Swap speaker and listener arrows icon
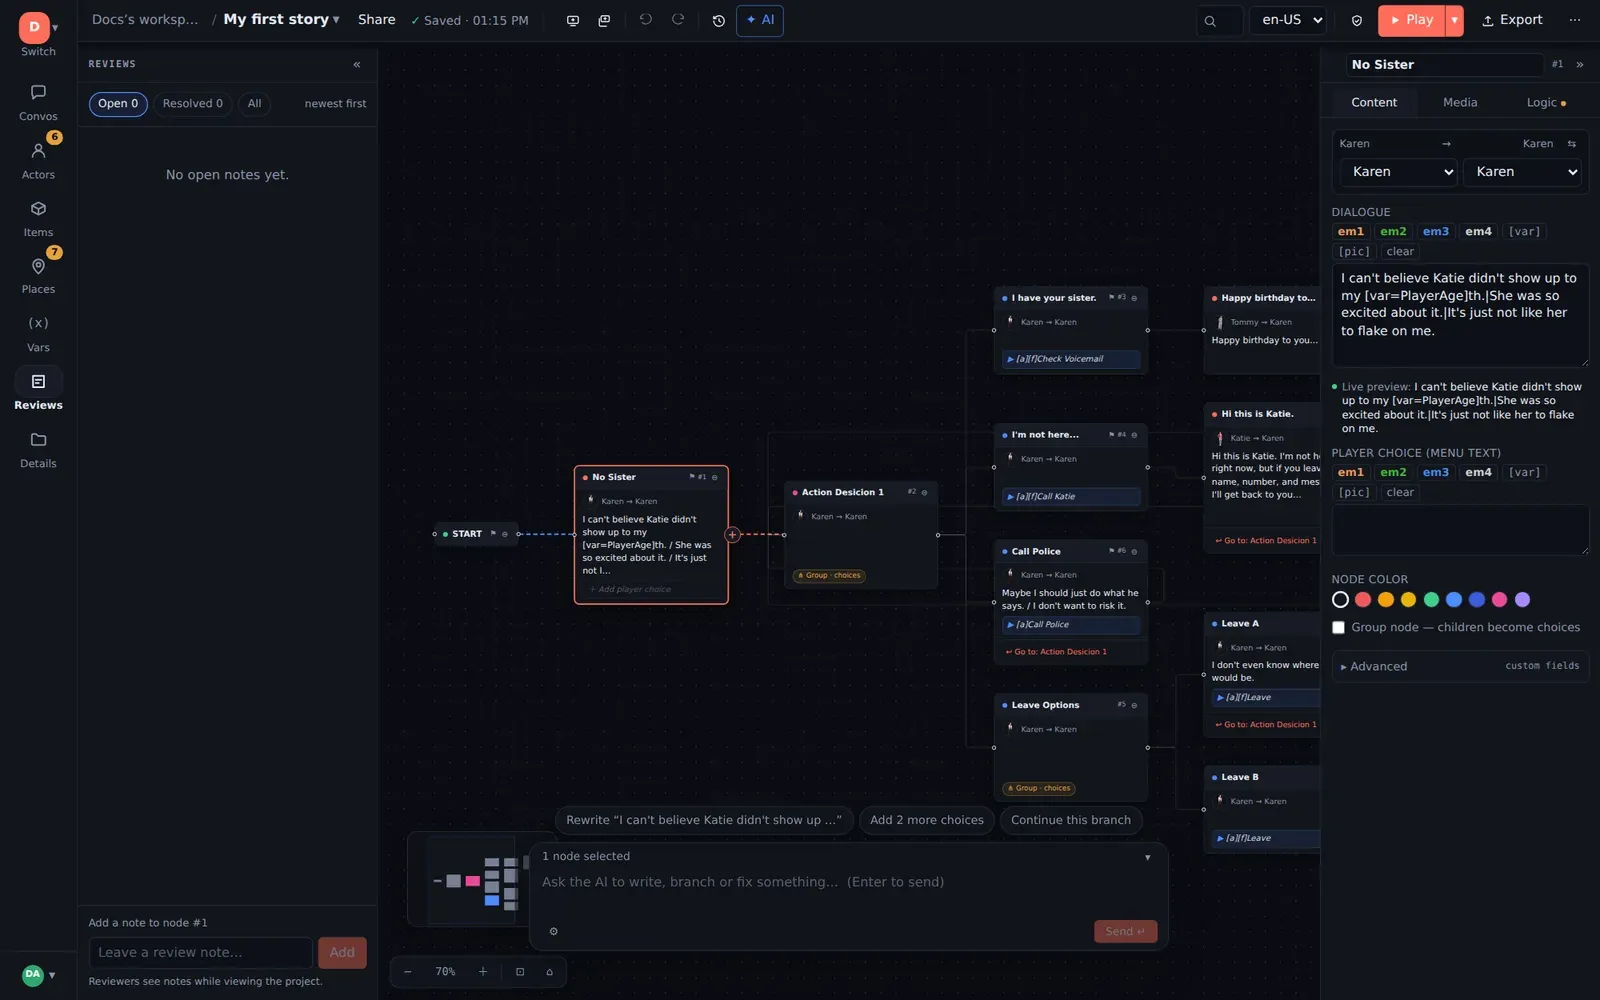Screen dimensions: 1600x1000 [x=1571, y=144]
